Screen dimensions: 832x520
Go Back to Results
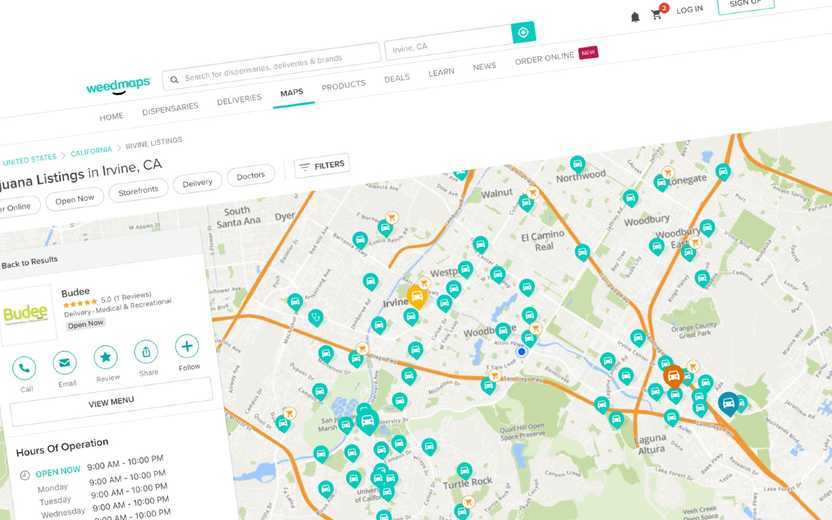[29, 262]
